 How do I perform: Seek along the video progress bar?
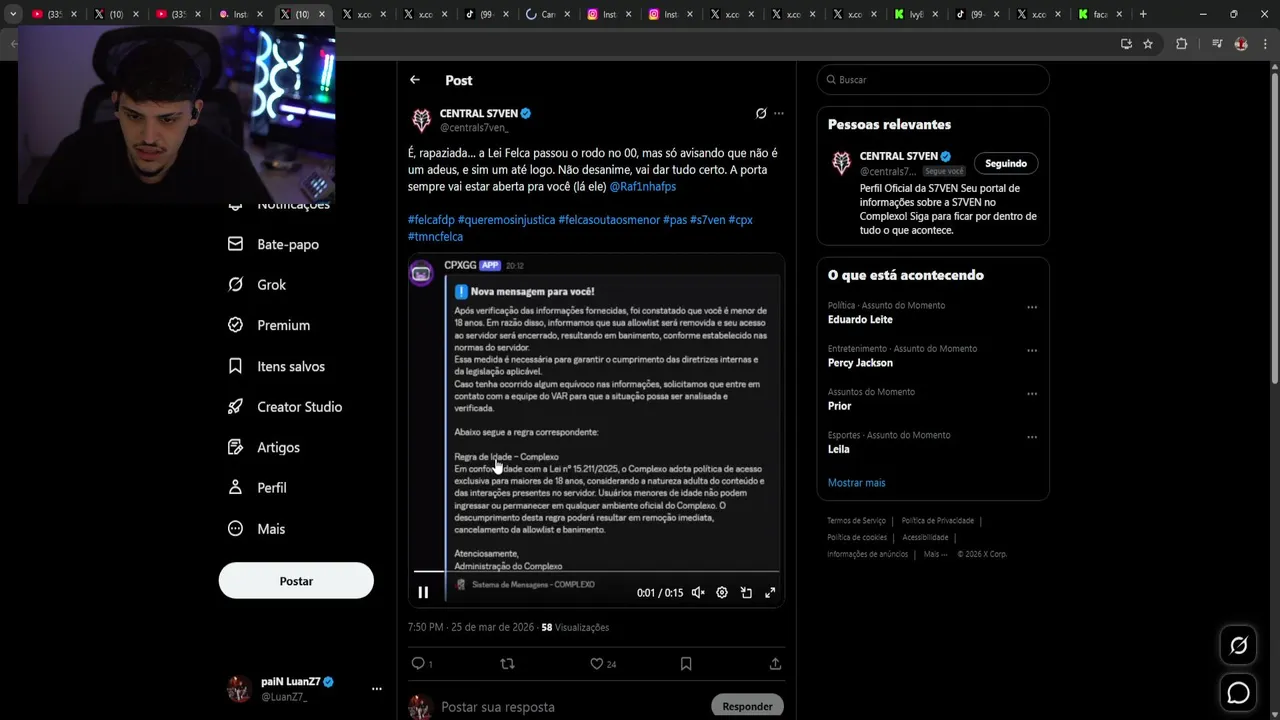pos(596,572)
